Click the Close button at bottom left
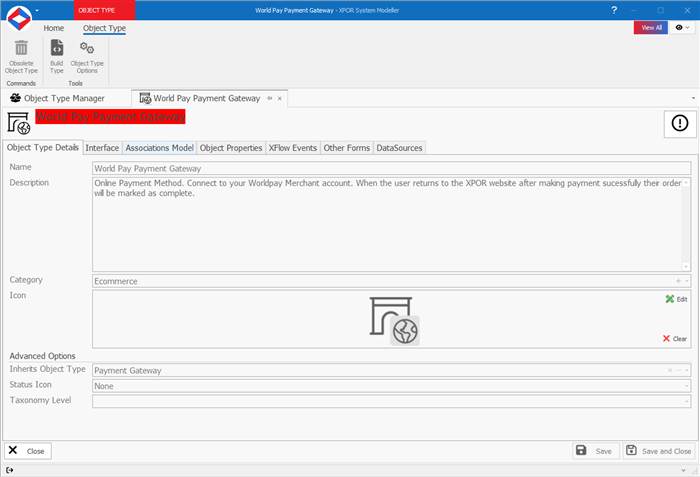Screen dimensions: 700x477 pyautogui.click(x=28, y=451)
